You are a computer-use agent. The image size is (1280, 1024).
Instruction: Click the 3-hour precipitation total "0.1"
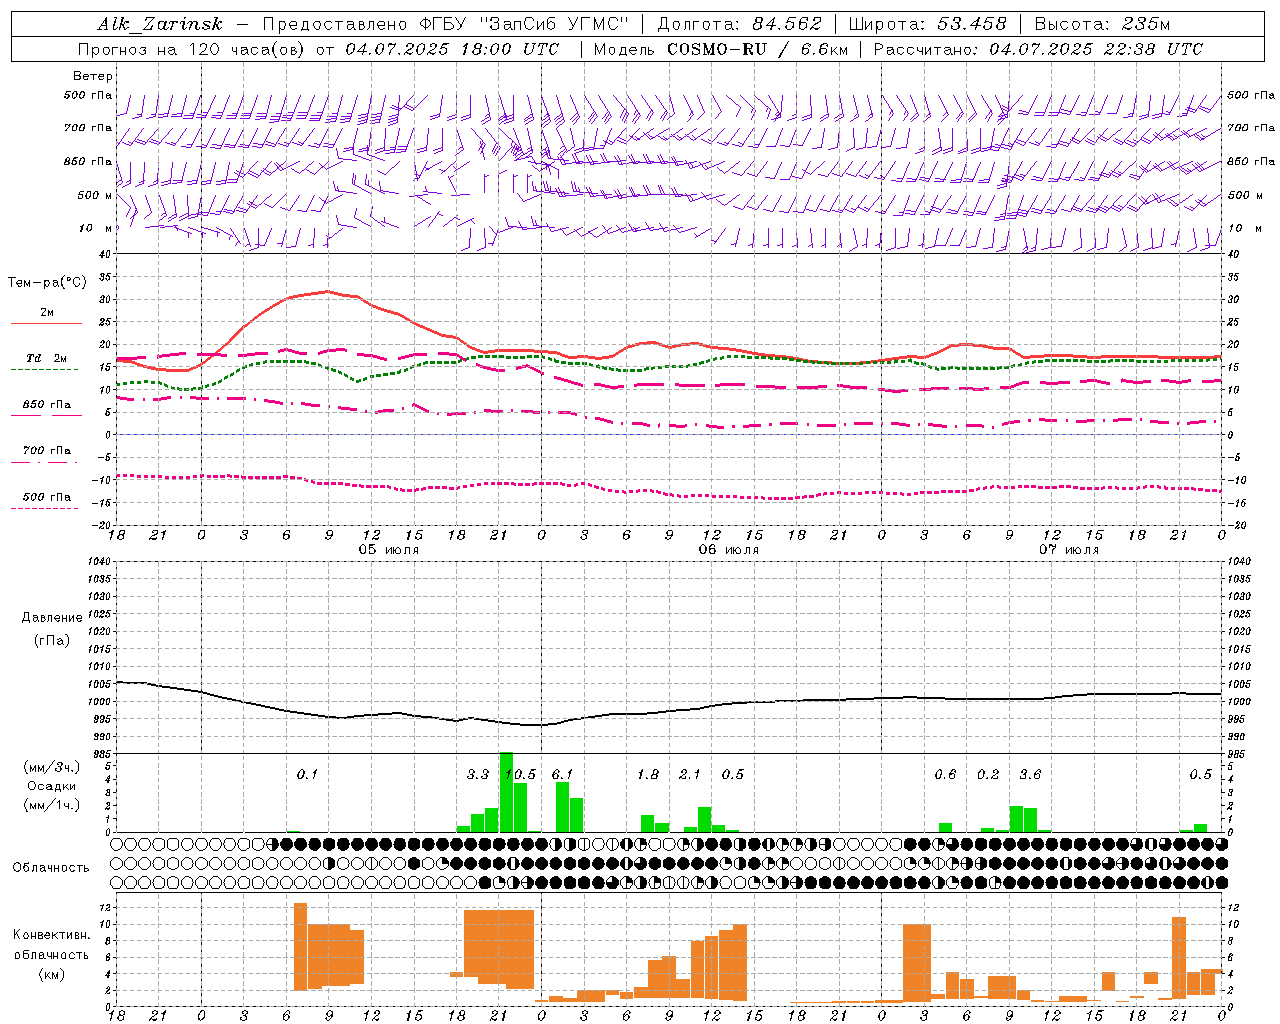tap(307, 774)
